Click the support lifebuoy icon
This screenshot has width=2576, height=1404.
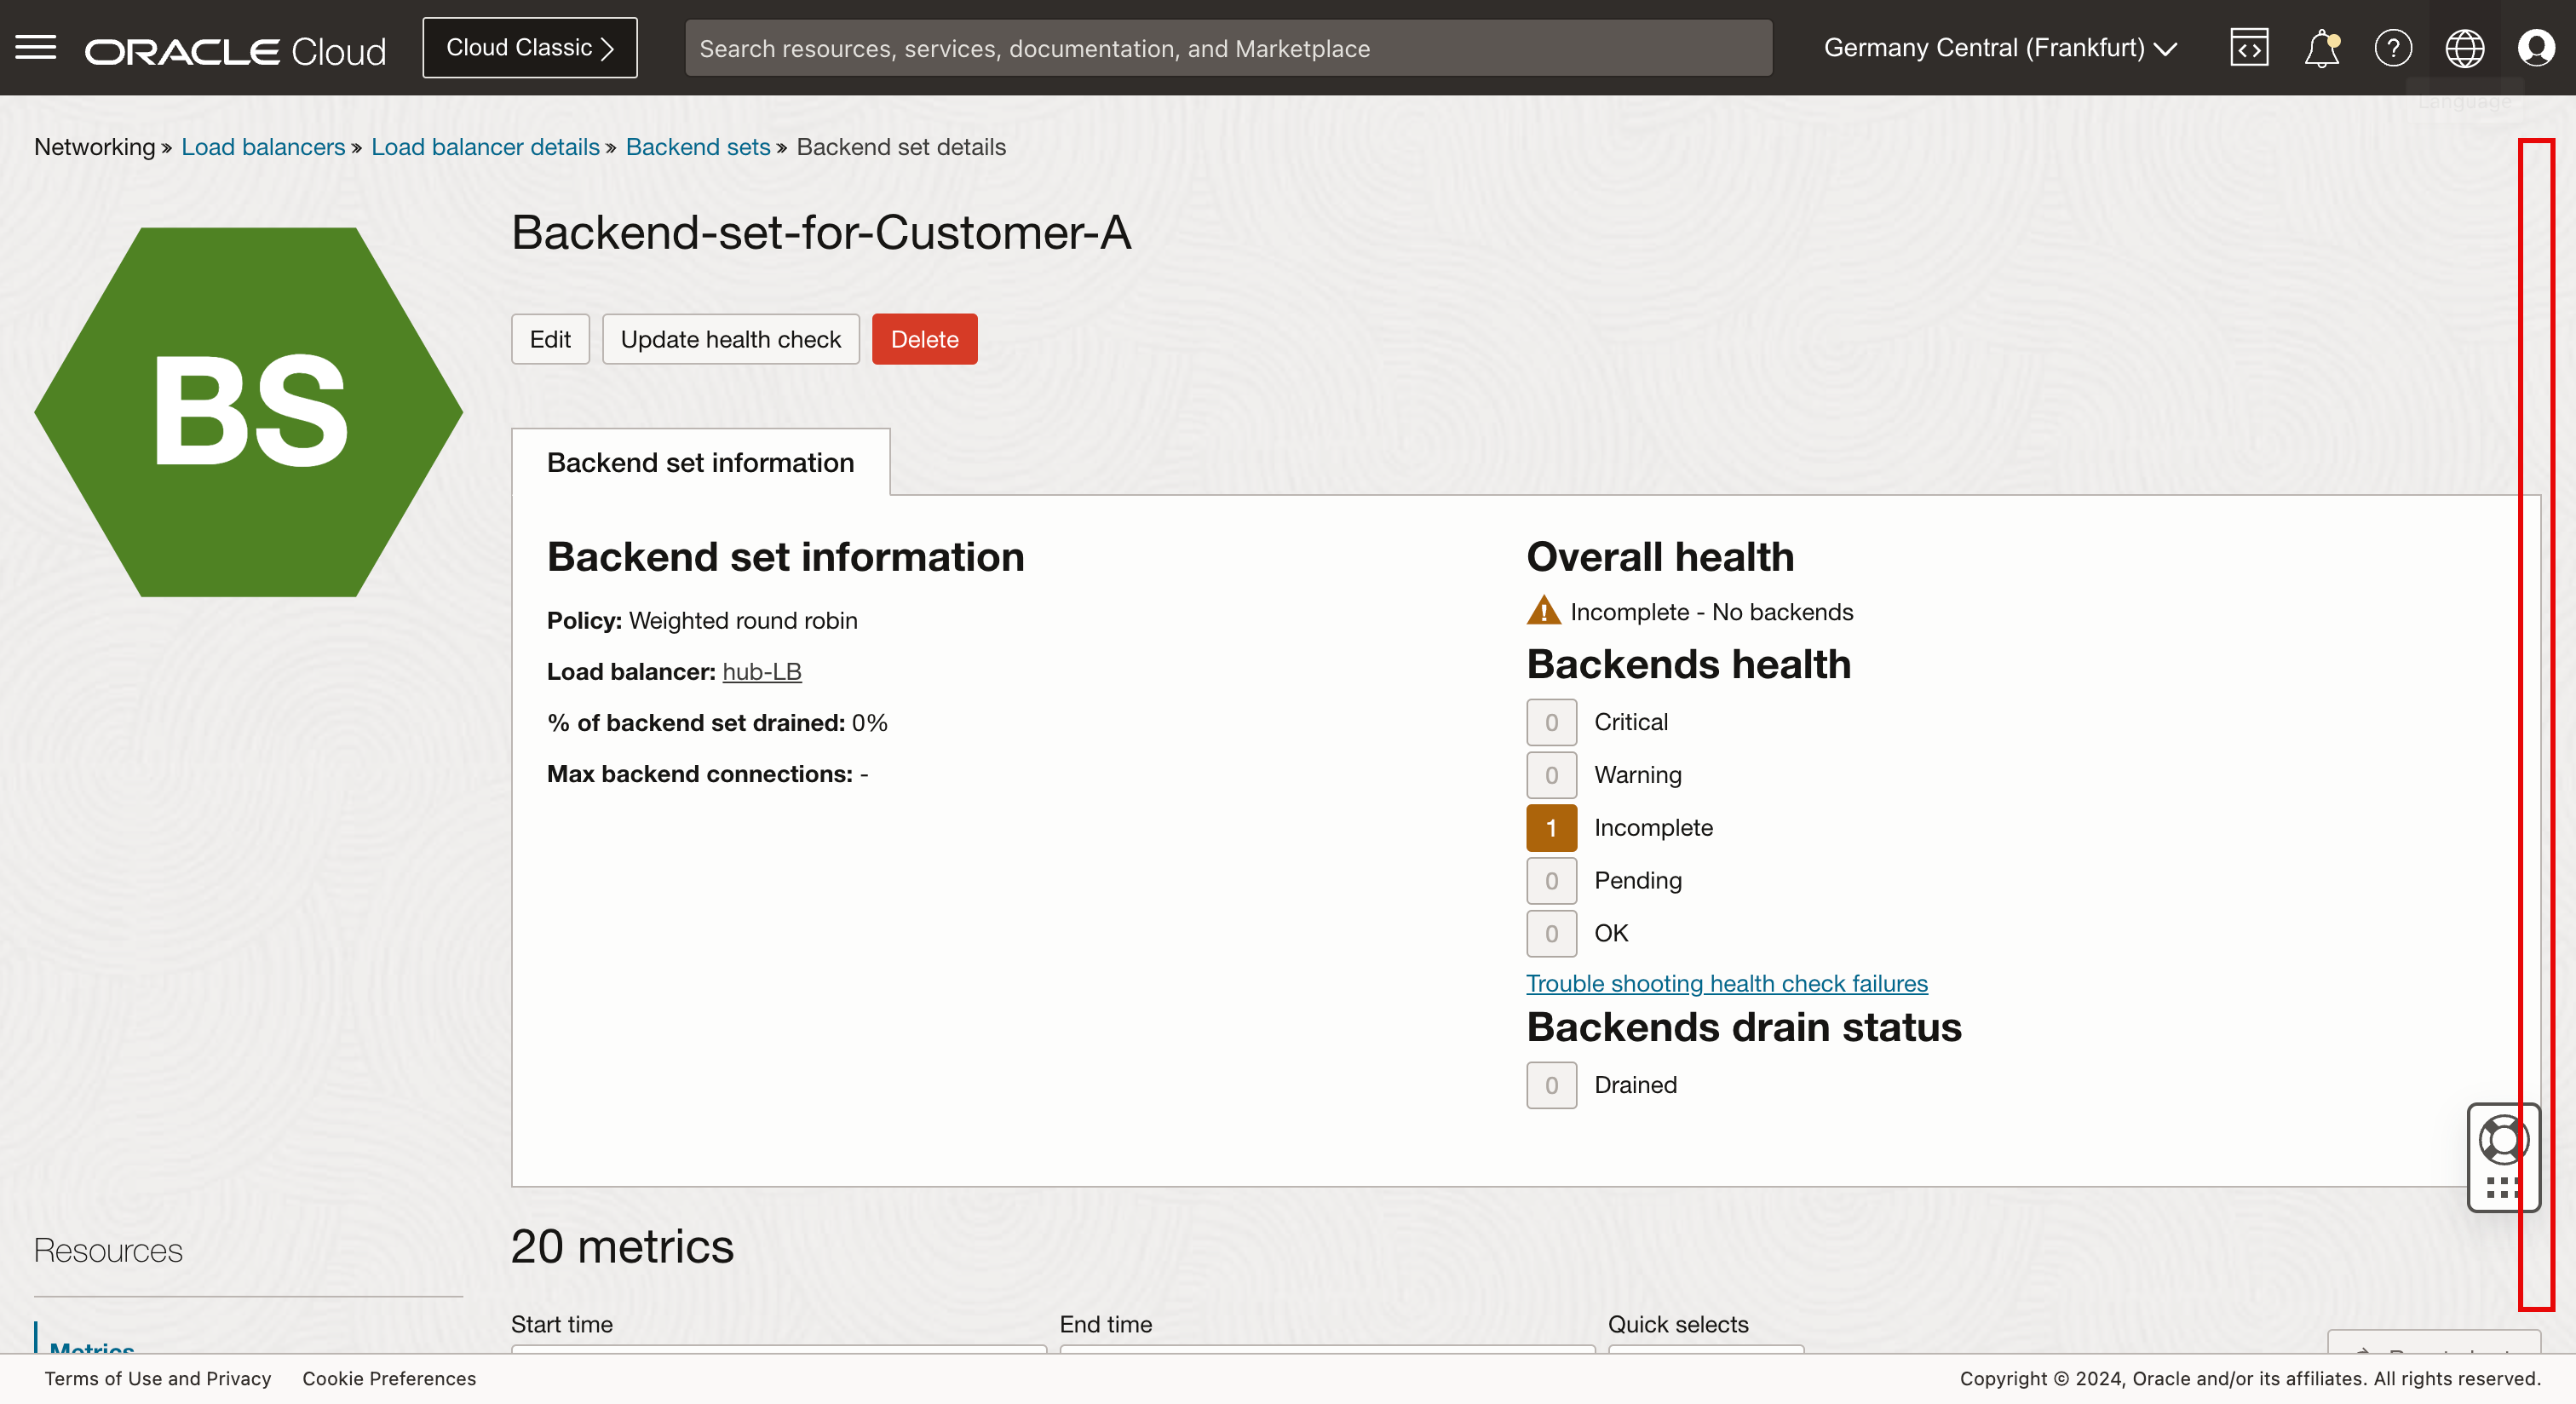point(2502,1139)
